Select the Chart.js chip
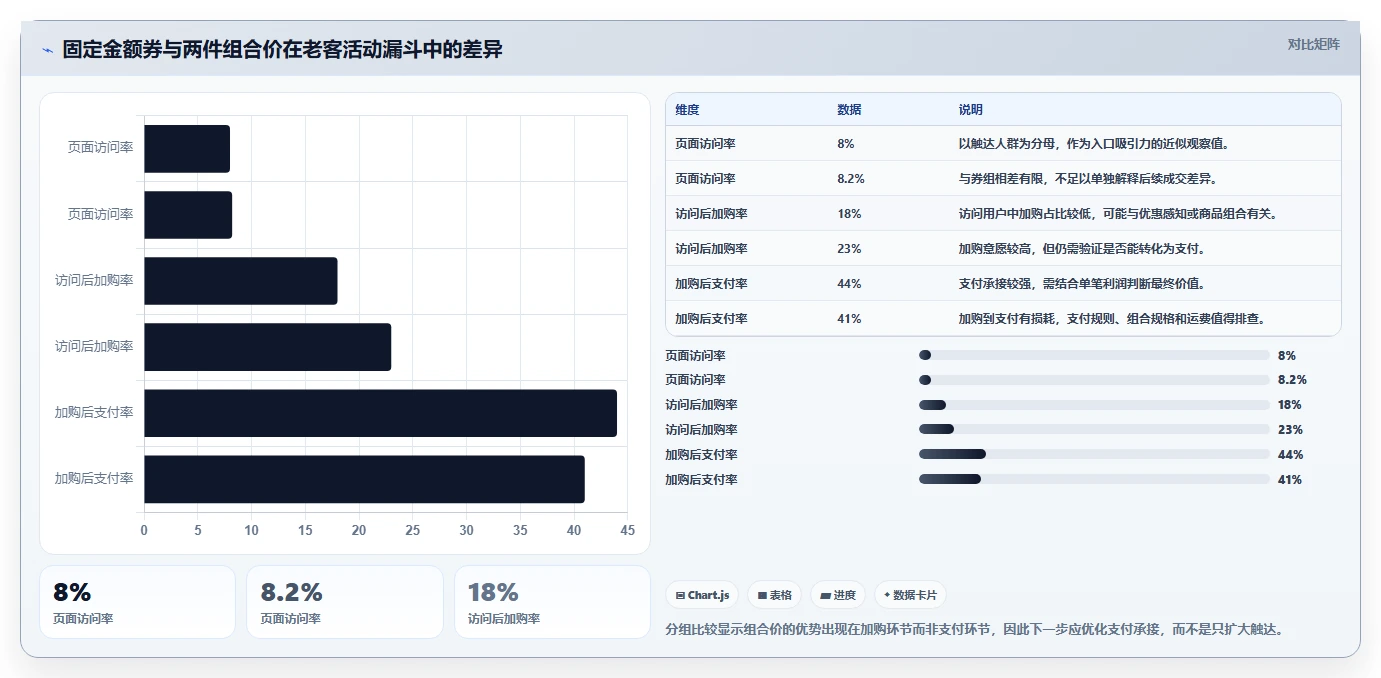Viewport: 1381px width, 678px height. coord(702,595)
